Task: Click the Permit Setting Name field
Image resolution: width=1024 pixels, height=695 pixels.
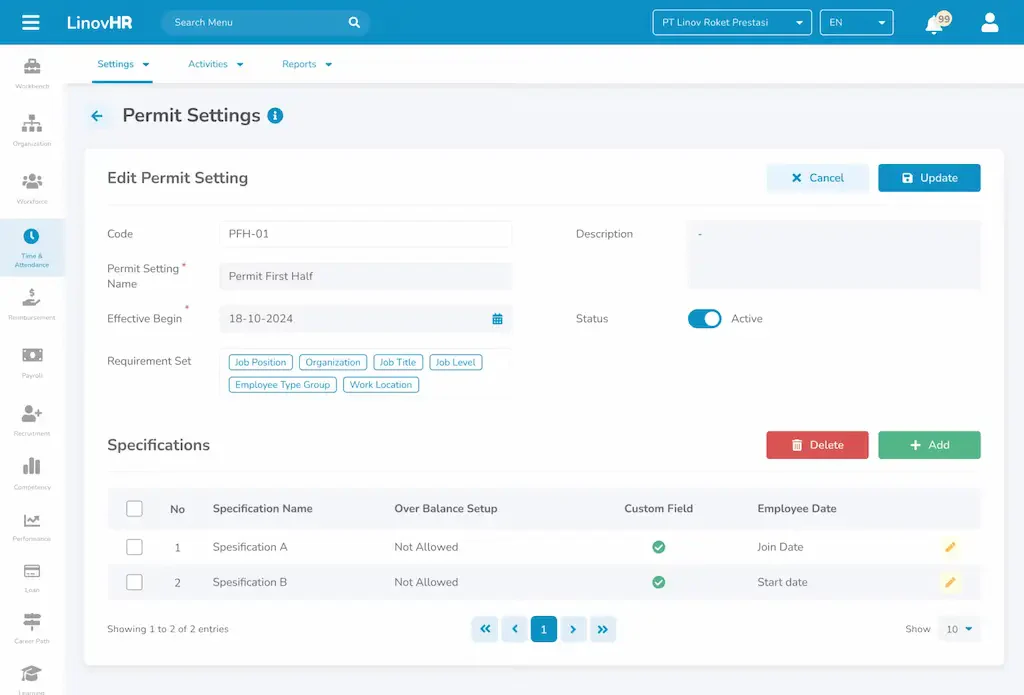Action: [x=365, y=276]
